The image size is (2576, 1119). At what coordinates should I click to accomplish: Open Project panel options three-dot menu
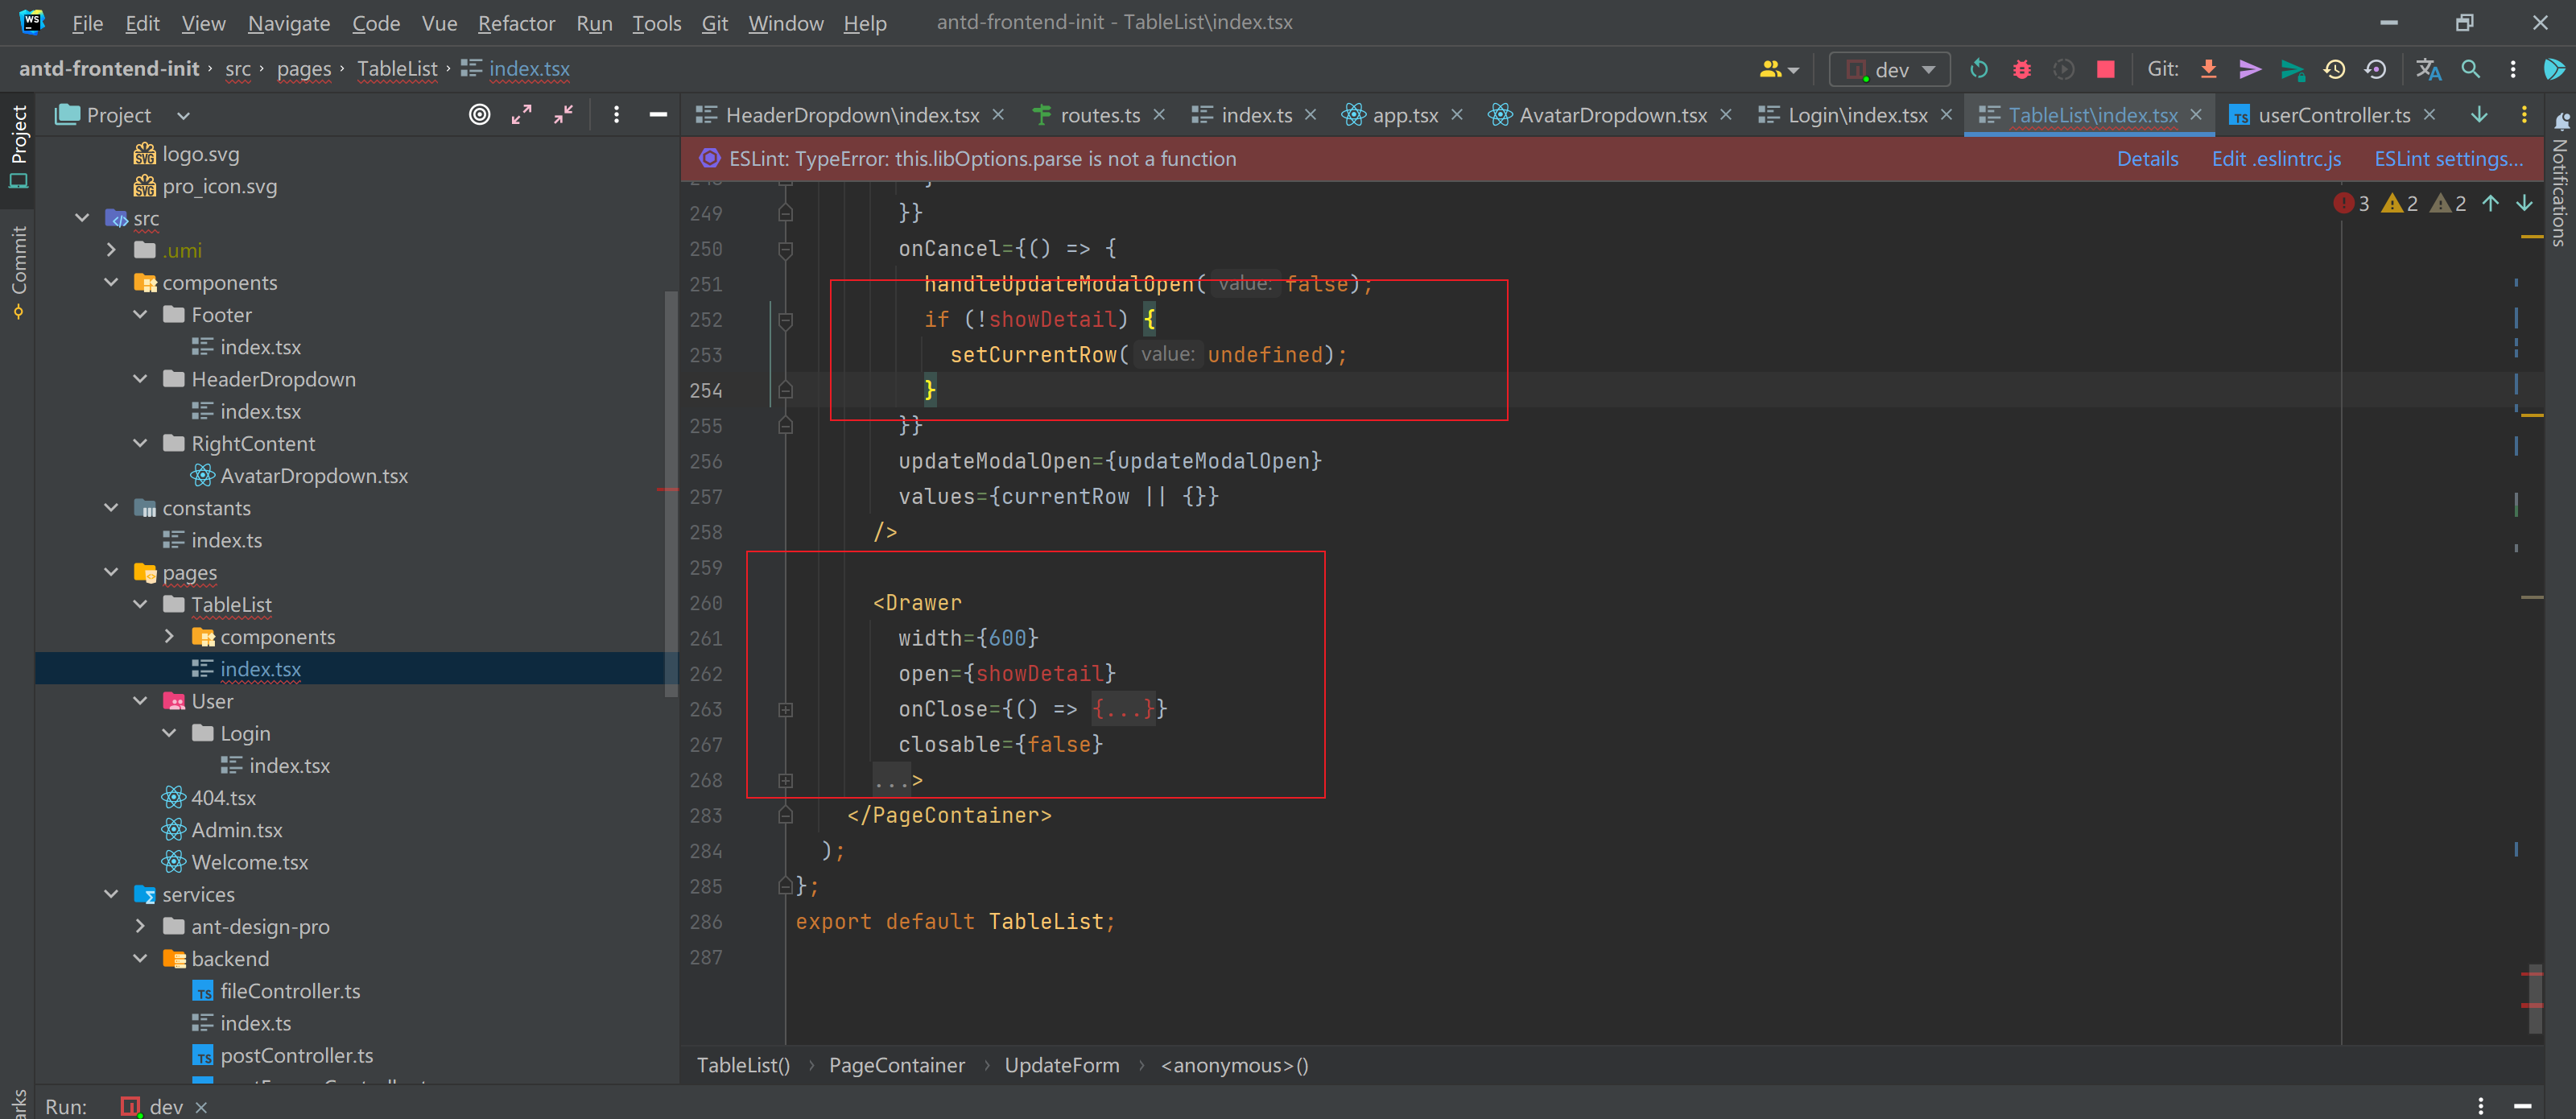point(616,115)
